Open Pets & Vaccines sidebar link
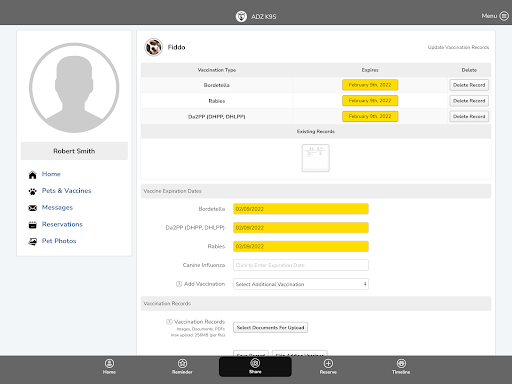Image resolution: width=512 pixels, height=384 pixels. coord(66,191)
